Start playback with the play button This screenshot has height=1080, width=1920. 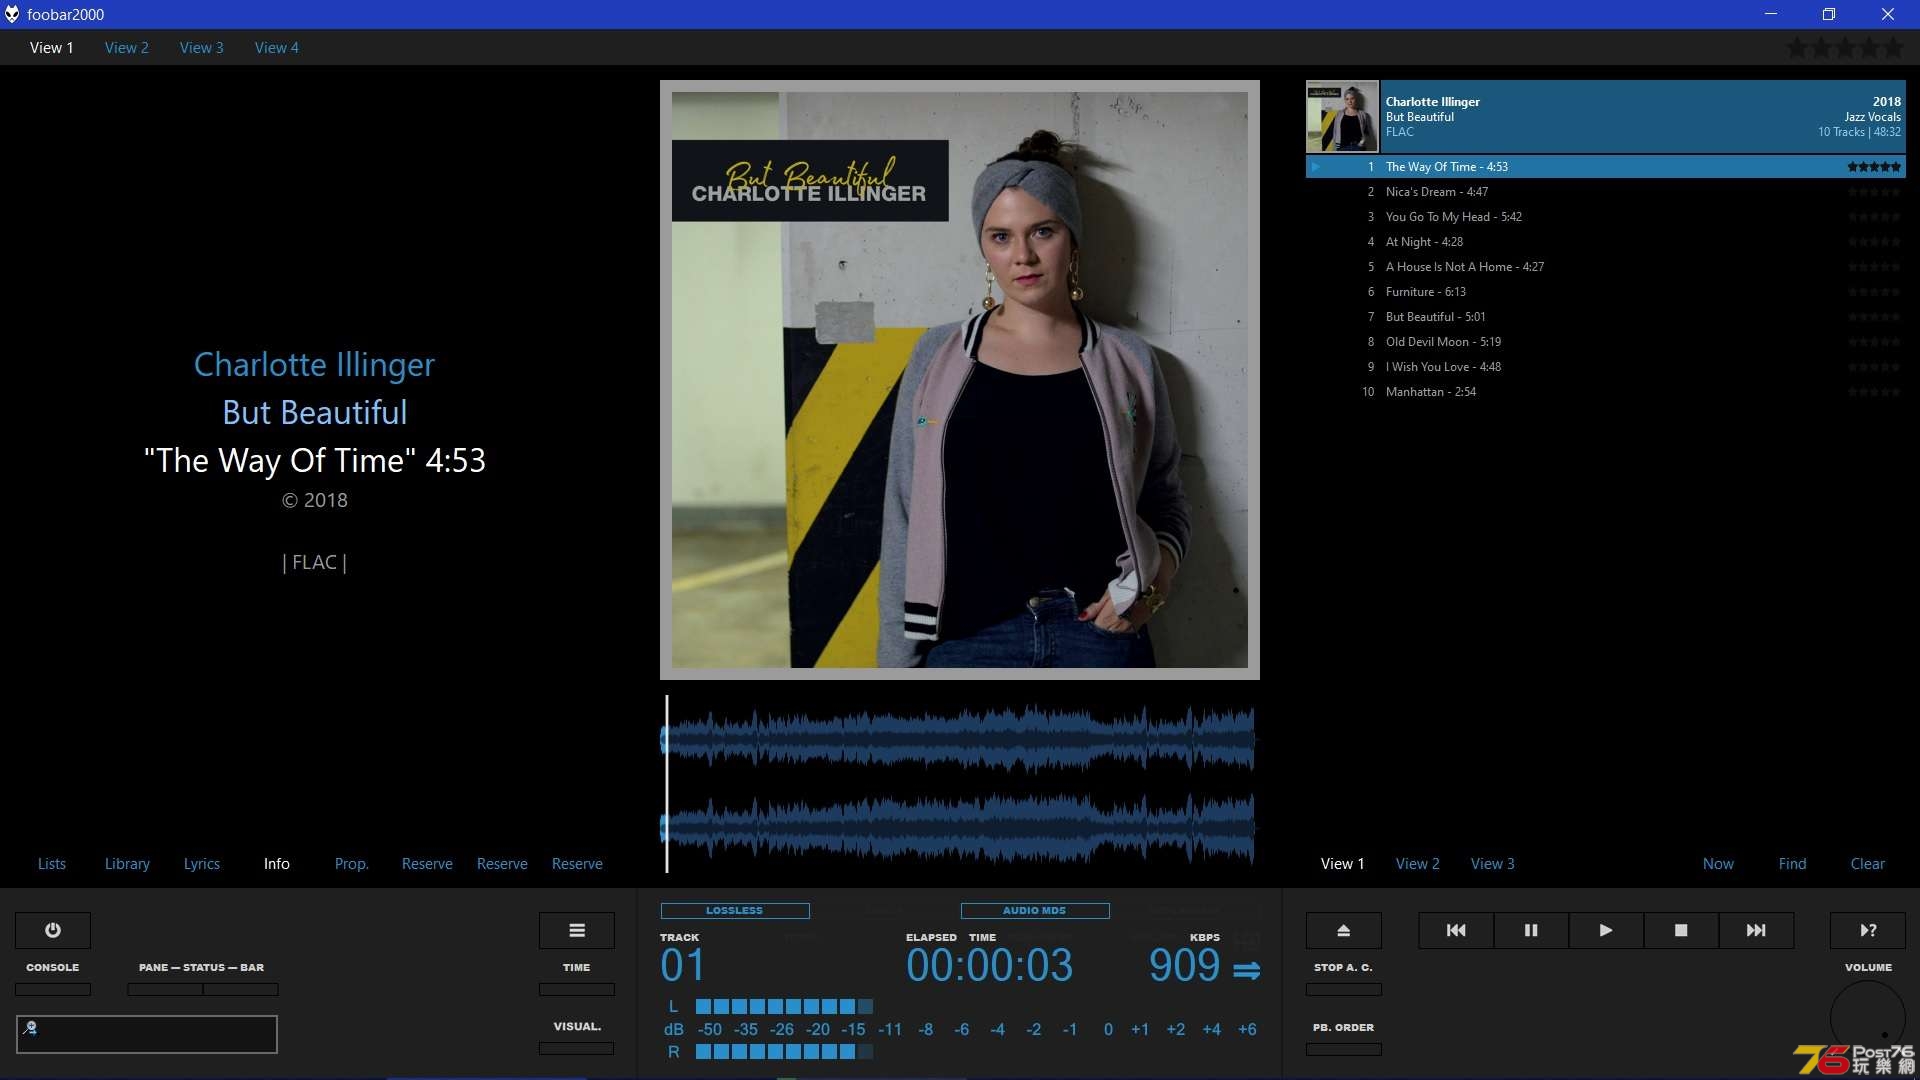tap(1606, 930)
